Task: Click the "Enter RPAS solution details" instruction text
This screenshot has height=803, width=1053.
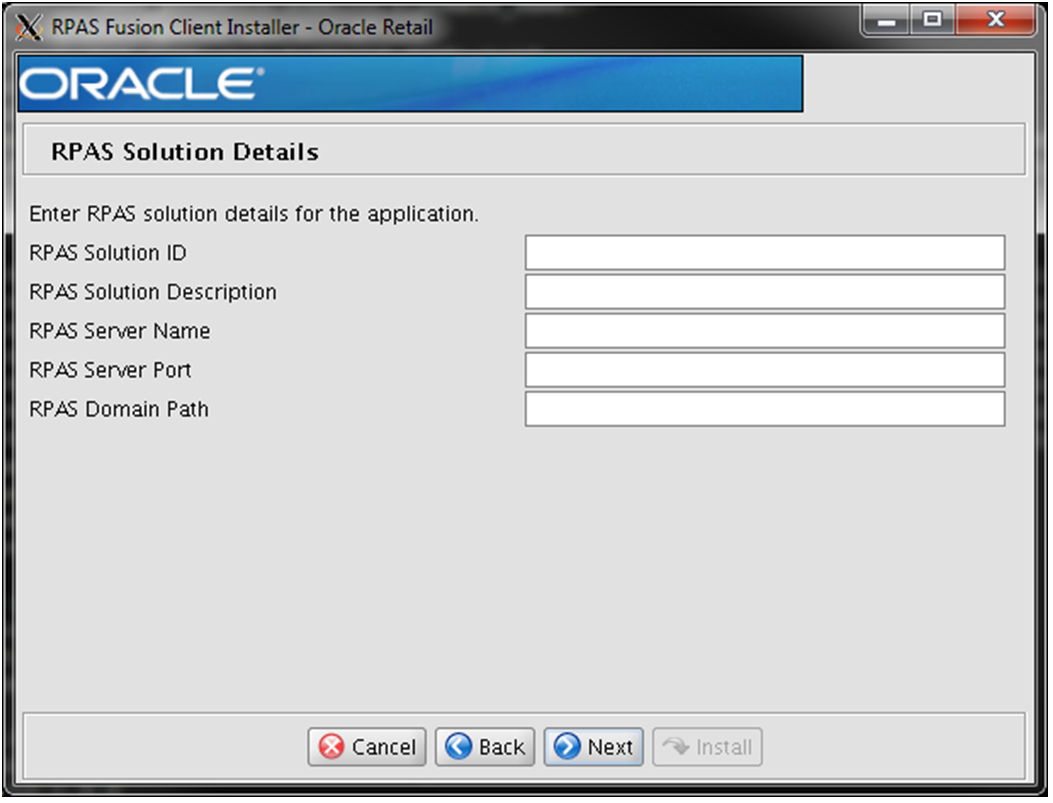Action: point(254,214)
